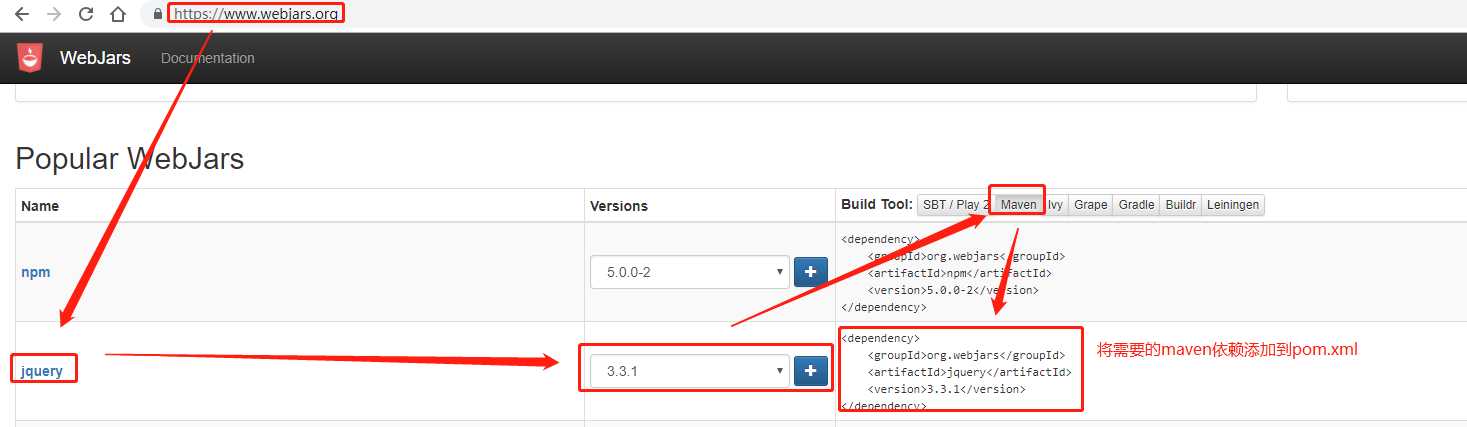Click the jquery version 3.3.1 snippet line
1467x427 pixels.
pyautogui.click(x=946, y=389)
